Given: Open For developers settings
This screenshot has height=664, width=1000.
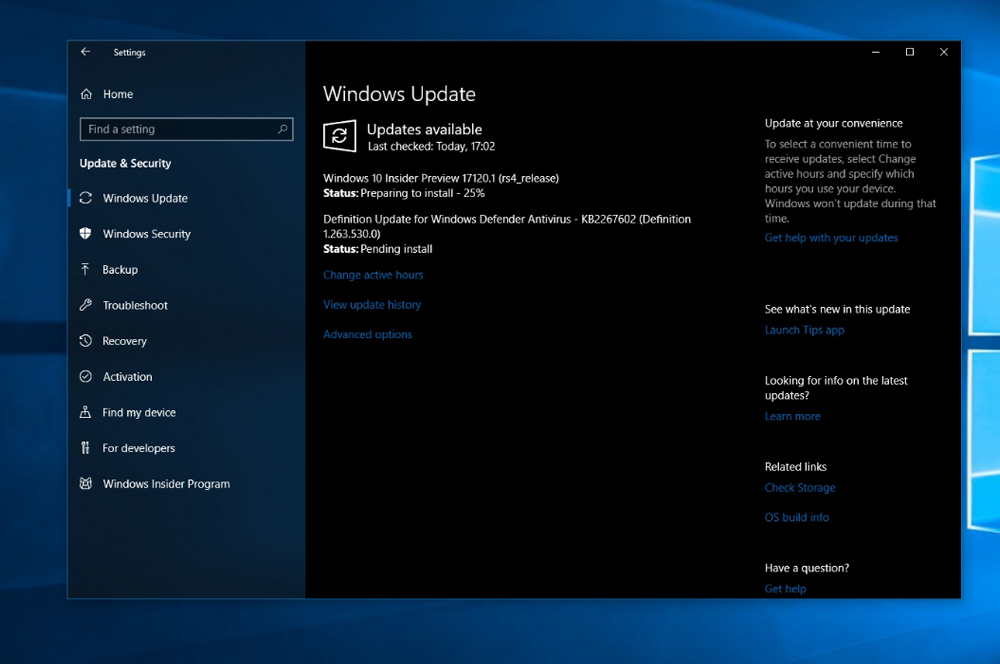Looking at the screenshot, I should click(x=138, y=448).
